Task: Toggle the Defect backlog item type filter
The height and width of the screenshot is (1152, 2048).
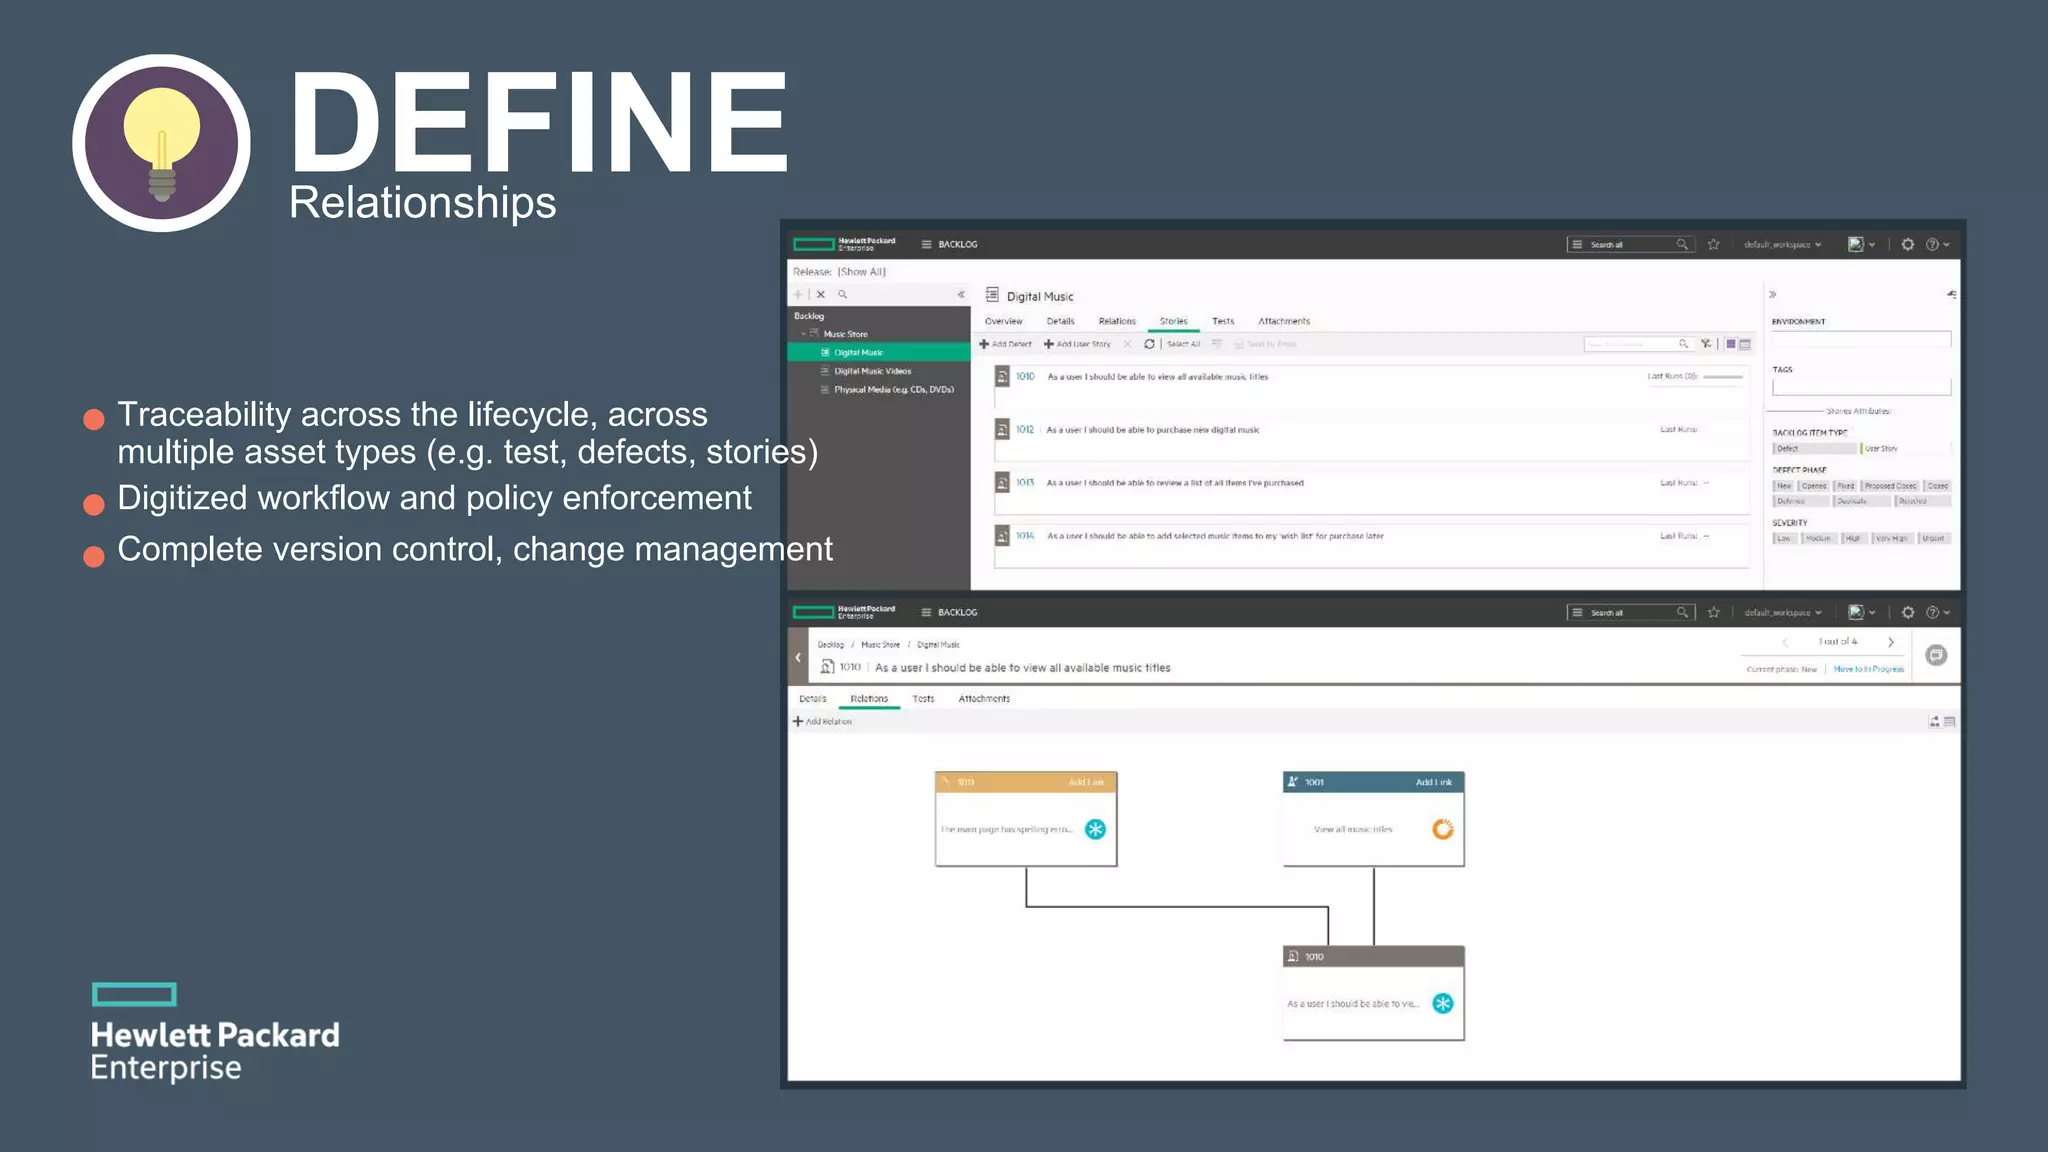Action: point(1815,449)
